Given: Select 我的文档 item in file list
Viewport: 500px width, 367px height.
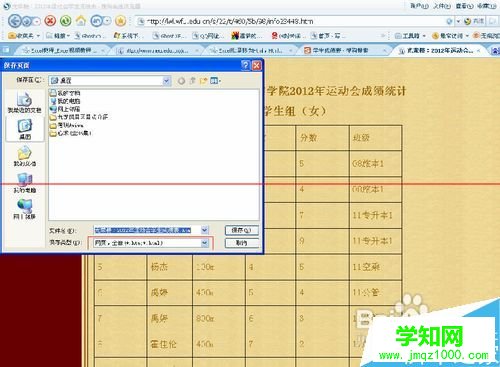Looking at the screenshot, I should [65, 93].
